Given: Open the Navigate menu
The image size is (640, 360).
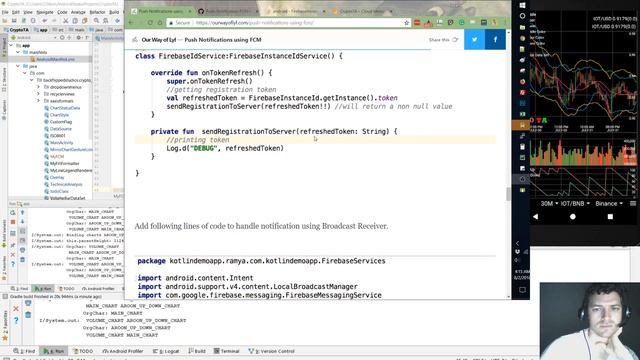Looking at the screenshot, I should [45, 12].
